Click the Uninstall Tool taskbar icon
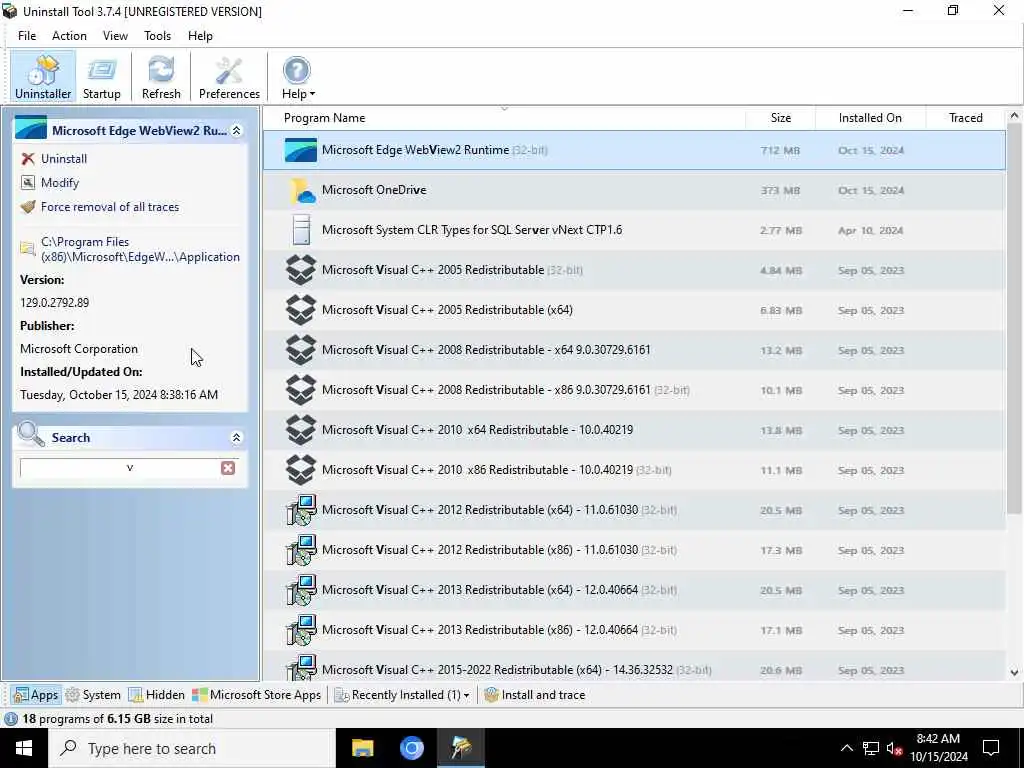Viewport: 1024px width, 768px height. [461, 748]
